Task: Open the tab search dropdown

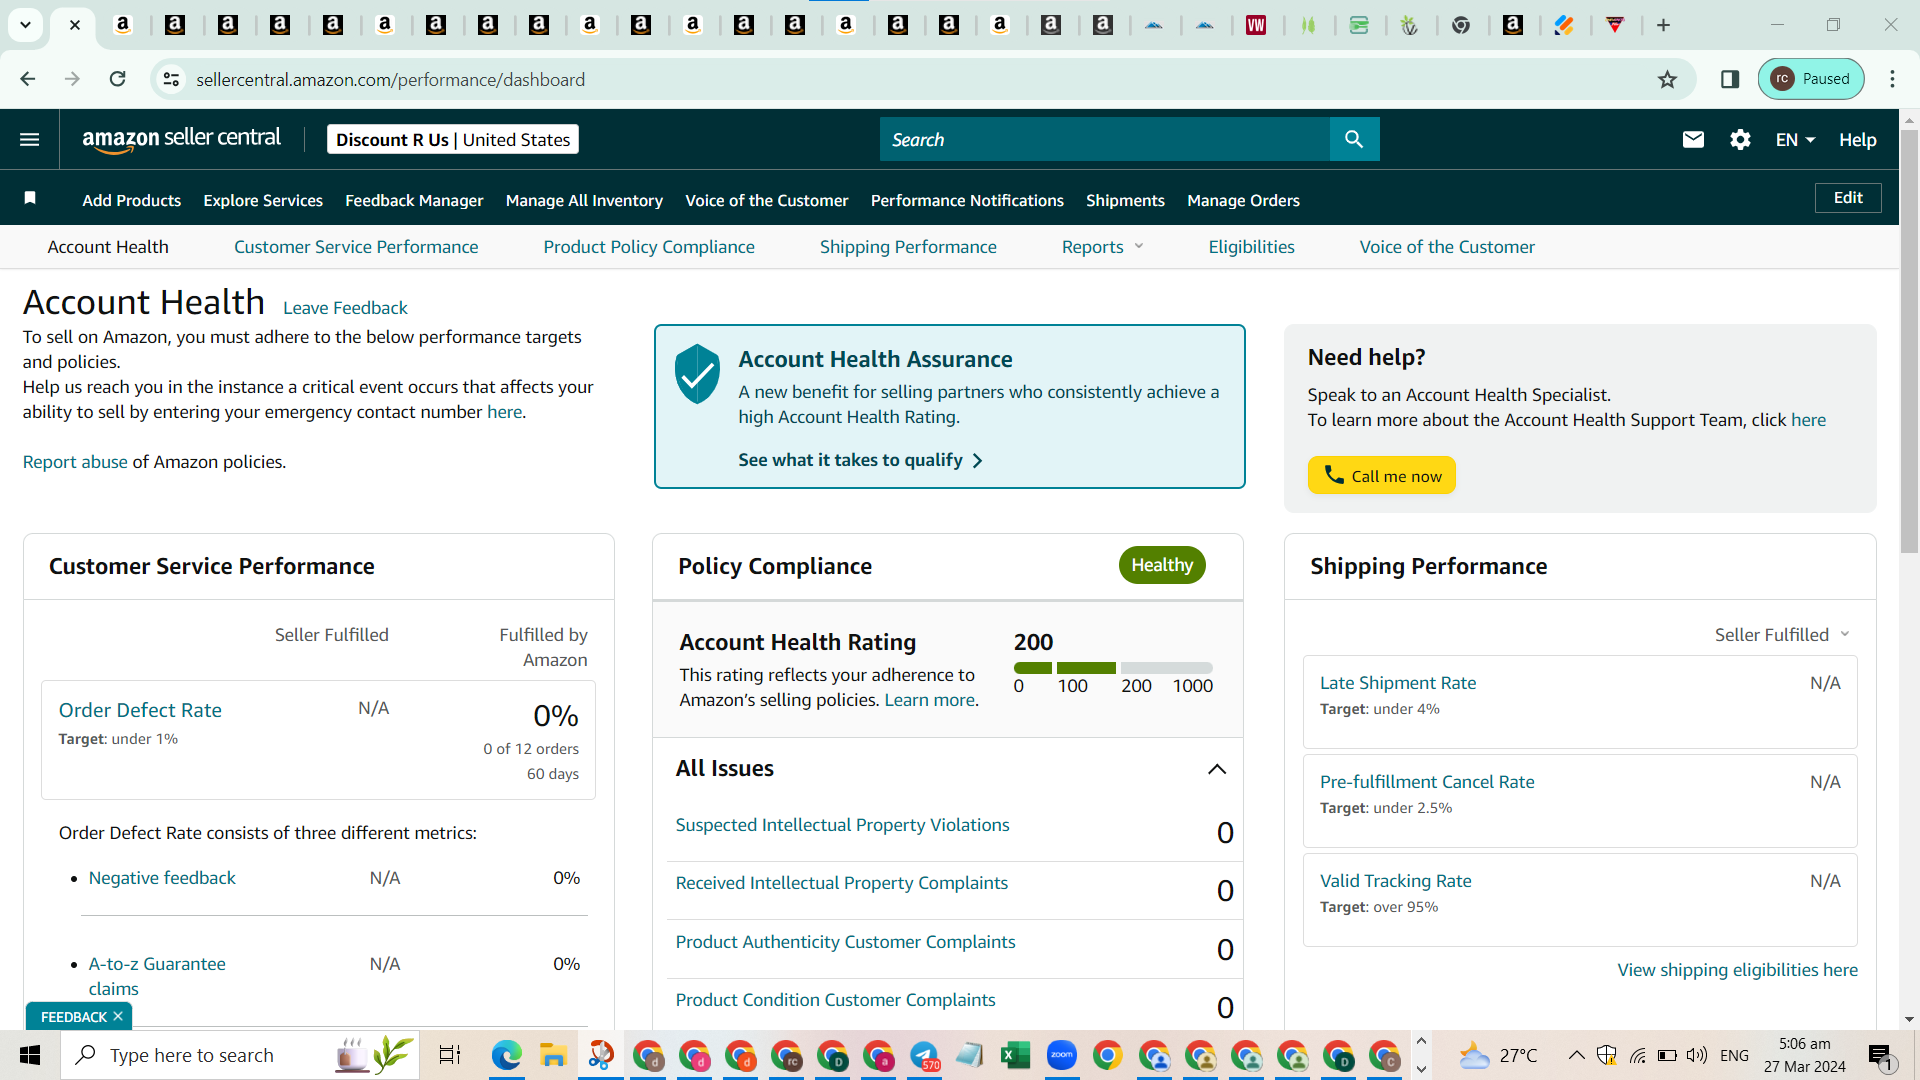Action: pos(25,25)
